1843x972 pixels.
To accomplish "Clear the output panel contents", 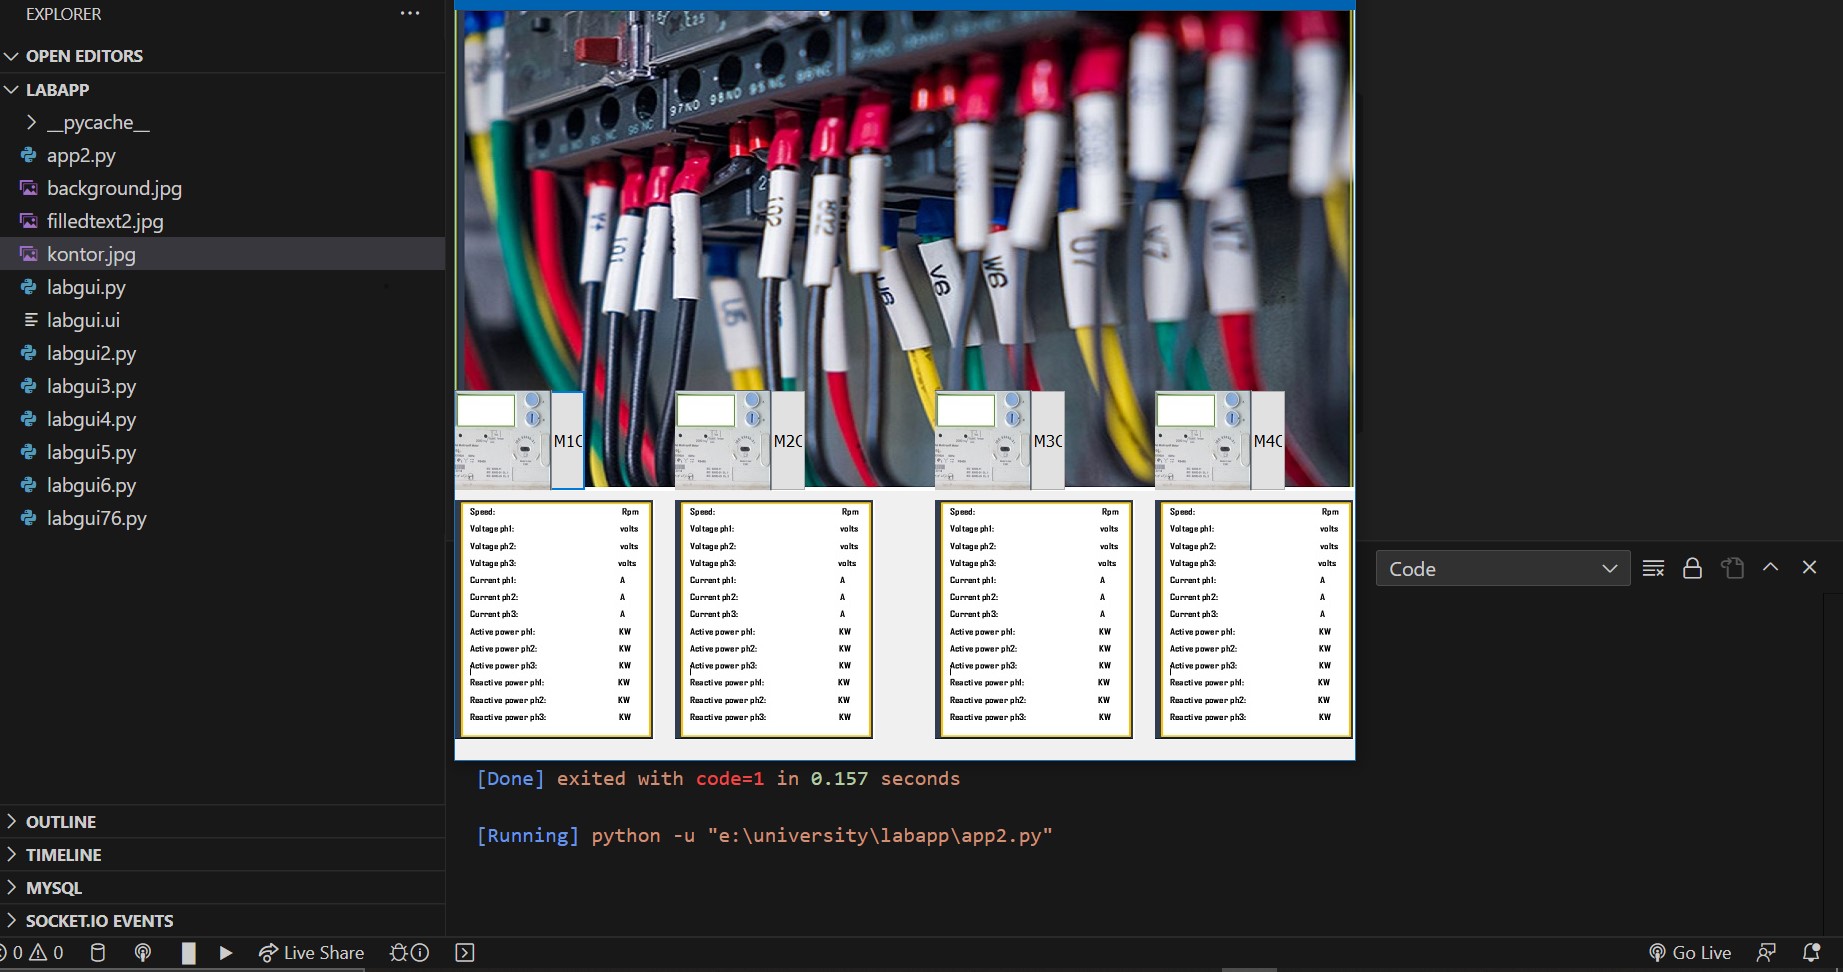I will click(x=1653, y=568).
